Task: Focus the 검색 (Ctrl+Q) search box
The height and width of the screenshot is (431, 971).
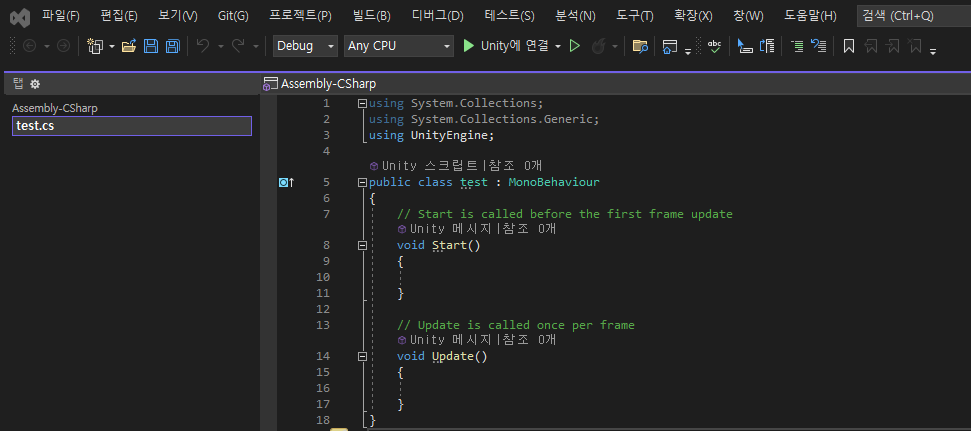Action: pyautogui.click(x=913, y=16)
